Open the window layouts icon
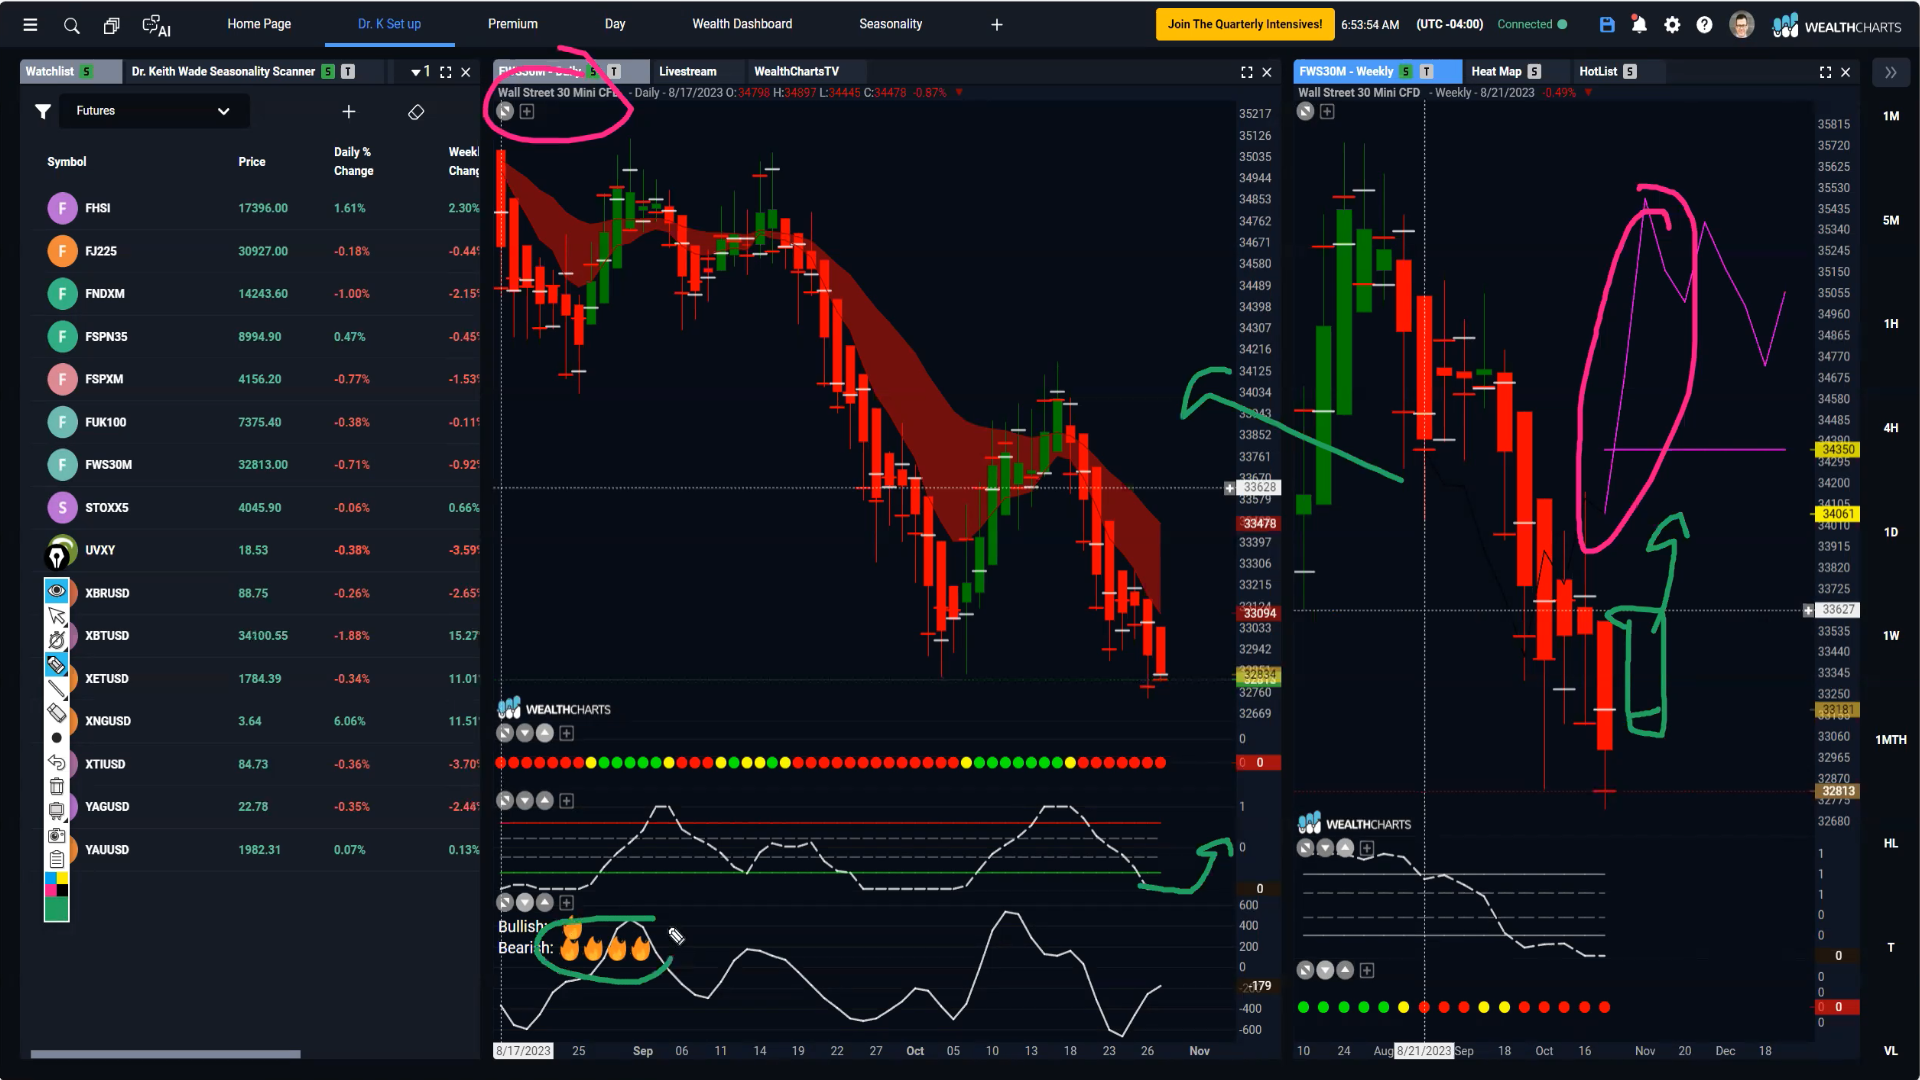Viewport: 1920px width, 1080px height. [x=111, y=25]
